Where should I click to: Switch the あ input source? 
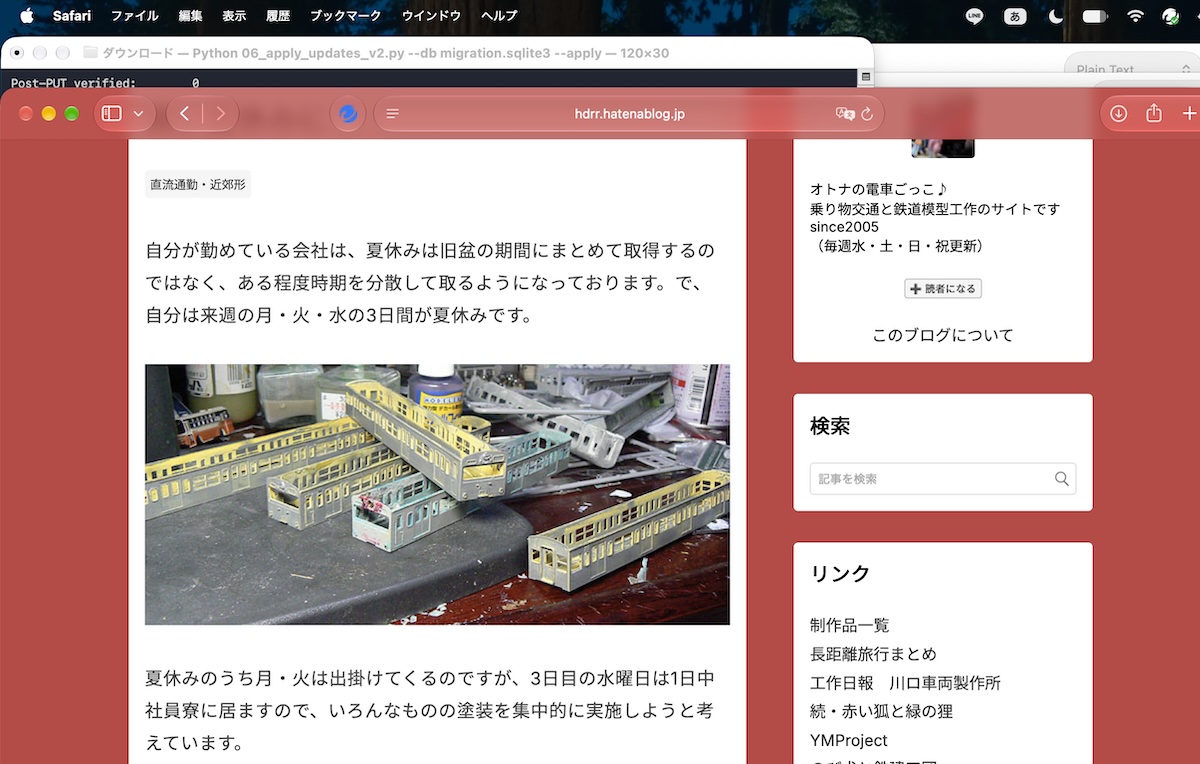pos(1016,16)
